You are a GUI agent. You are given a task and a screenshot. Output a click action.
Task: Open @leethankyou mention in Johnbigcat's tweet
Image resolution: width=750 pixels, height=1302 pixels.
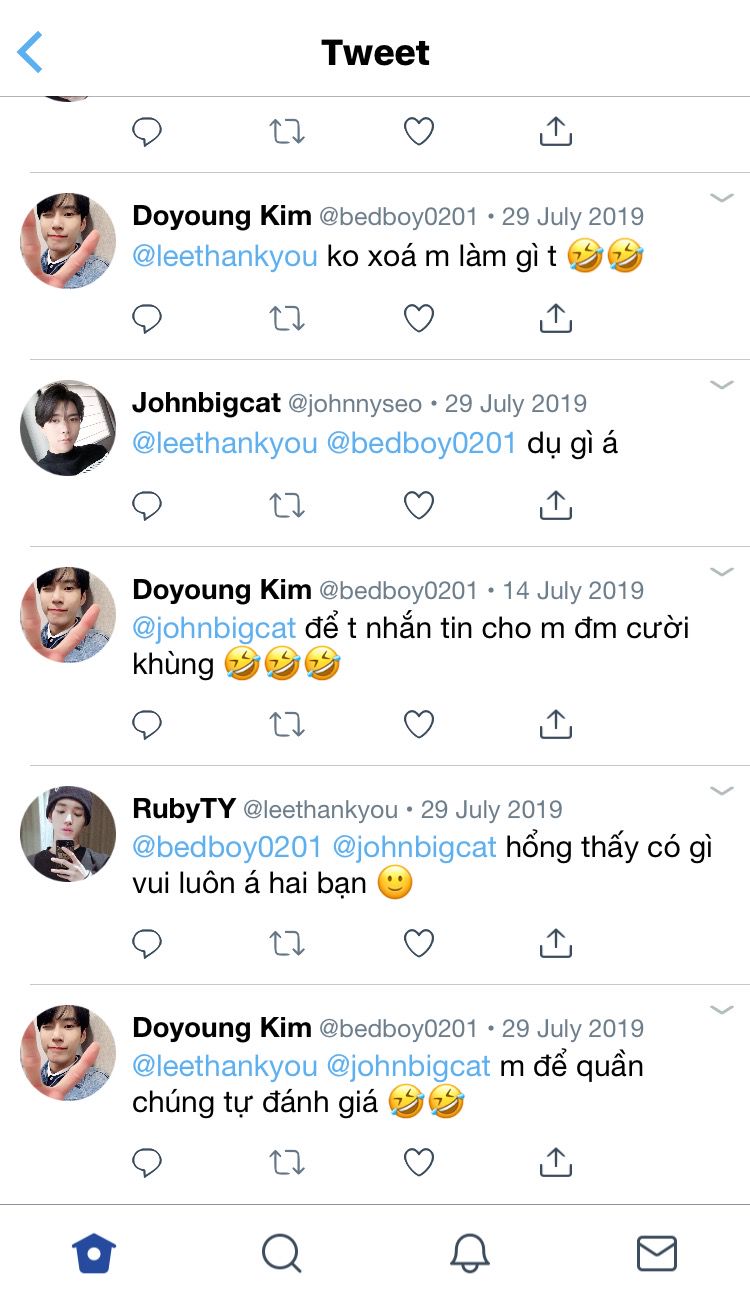(x=224, y=443)
